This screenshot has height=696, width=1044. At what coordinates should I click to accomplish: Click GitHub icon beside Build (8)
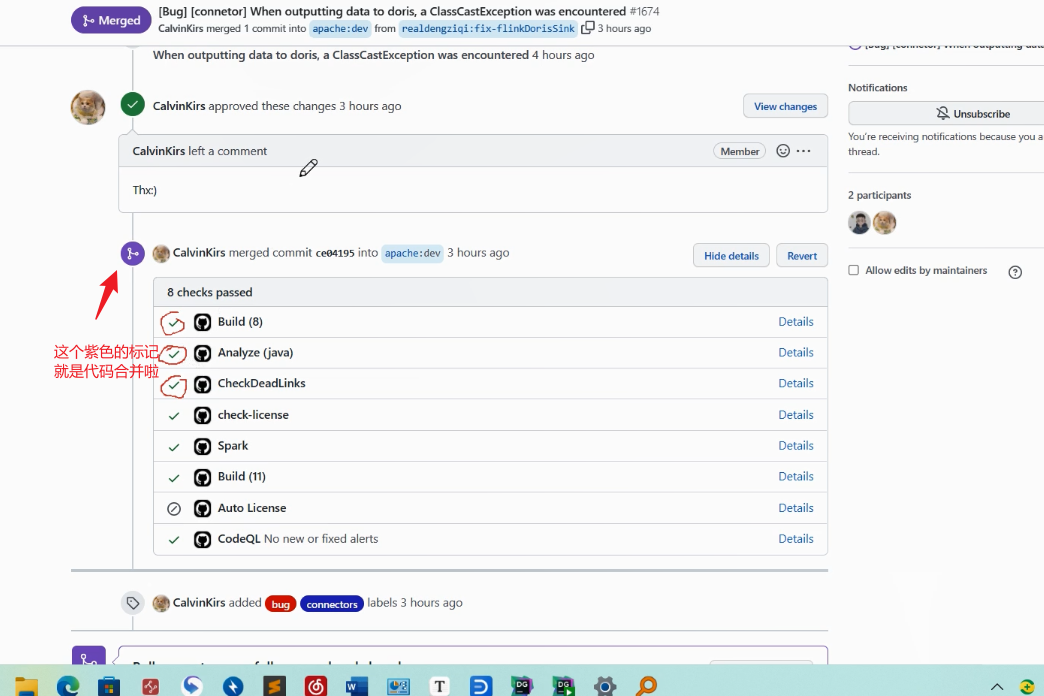(x=202, y=322)
